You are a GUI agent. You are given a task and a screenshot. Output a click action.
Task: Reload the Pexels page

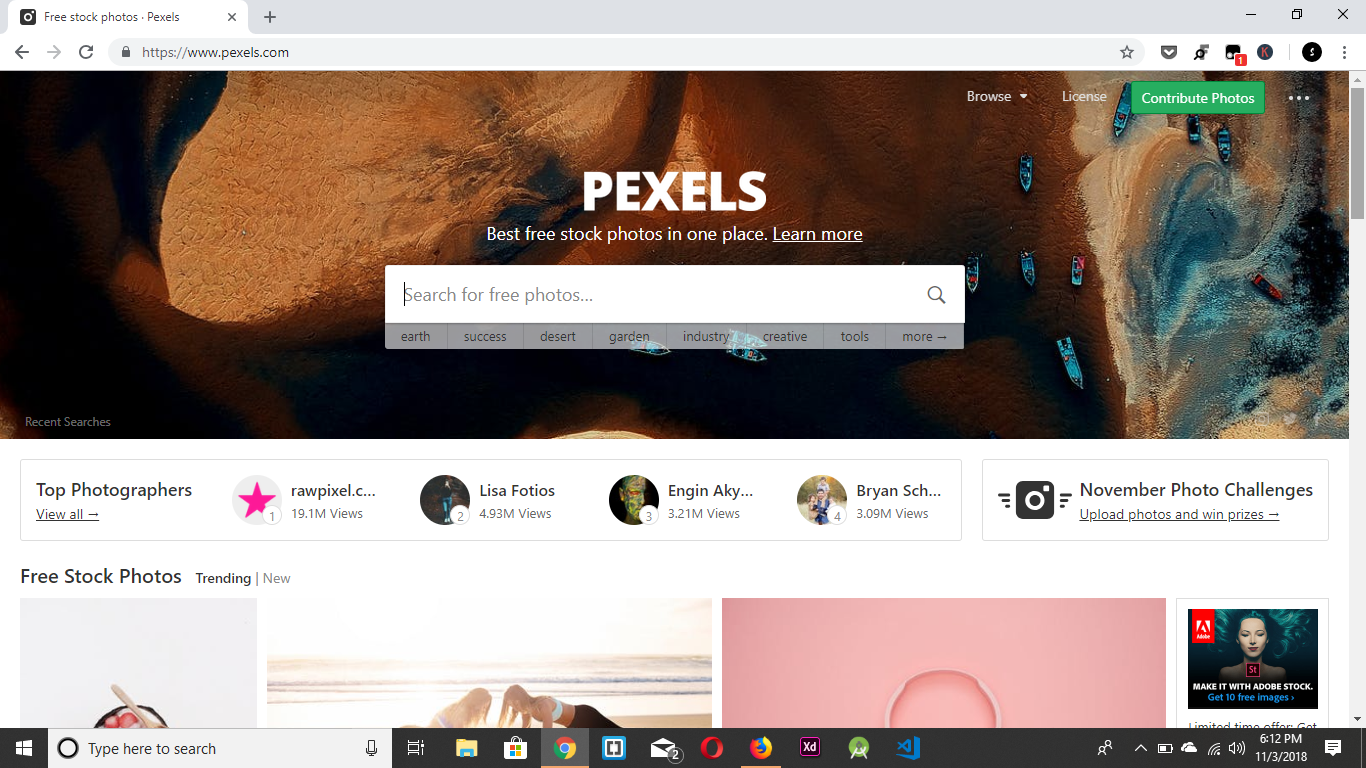[86, 52]
